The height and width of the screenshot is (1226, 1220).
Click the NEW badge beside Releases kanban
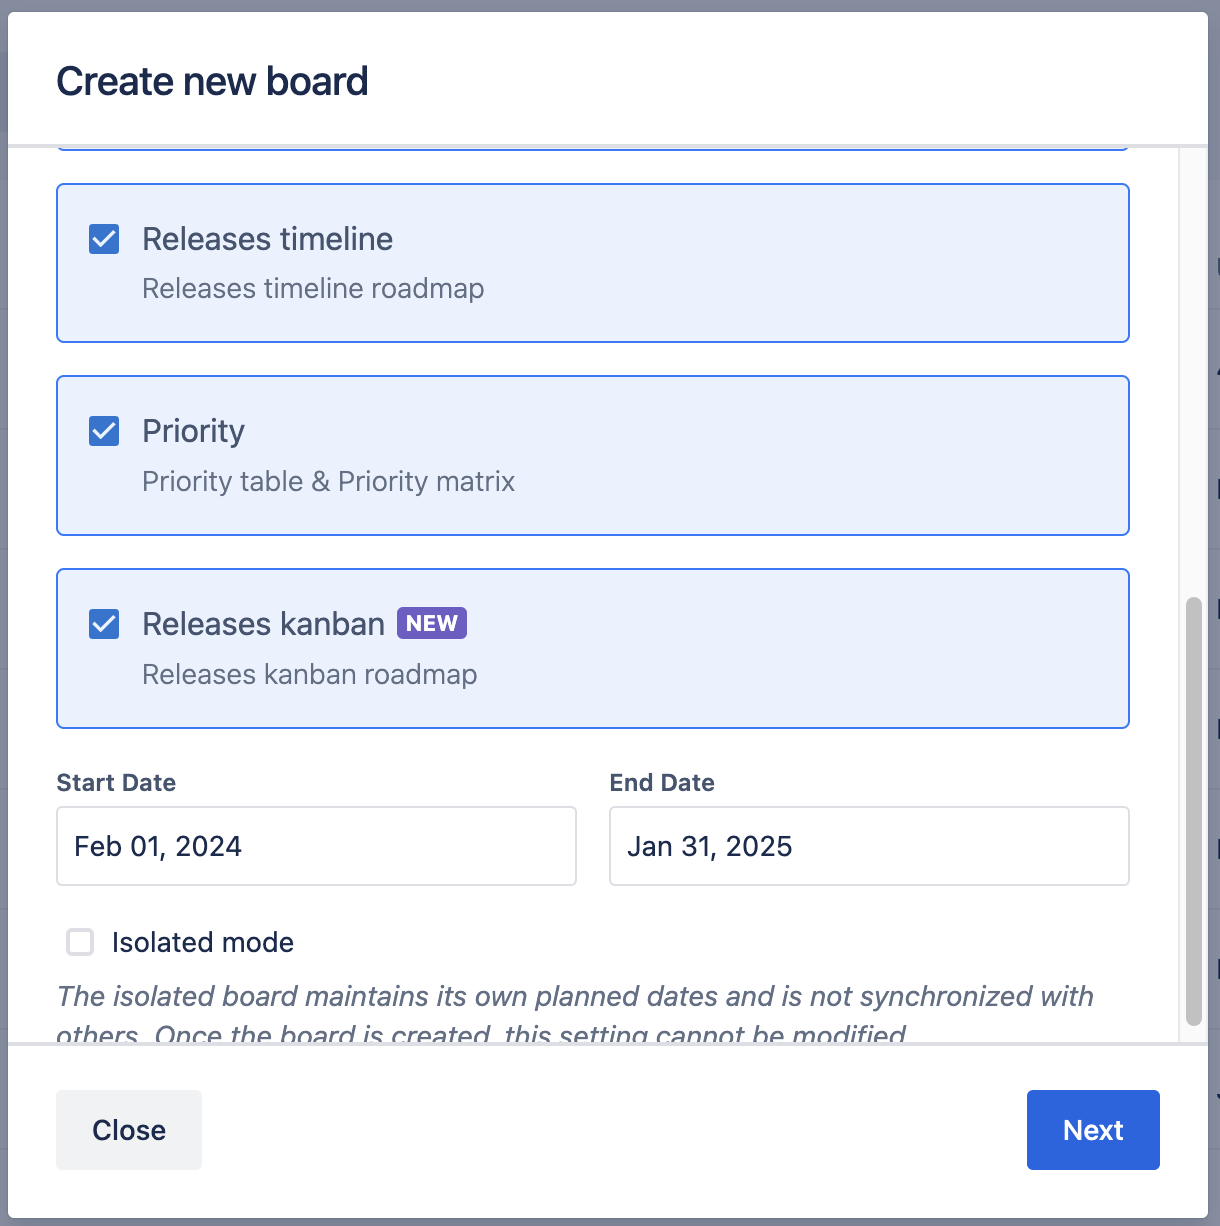point(432,623)
